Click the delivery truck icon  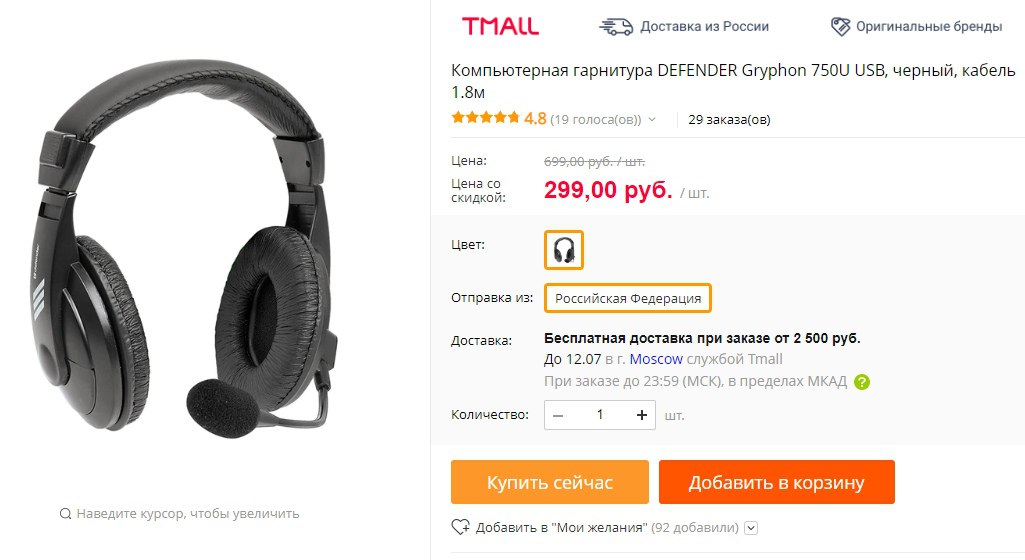[x=616, y=27]
